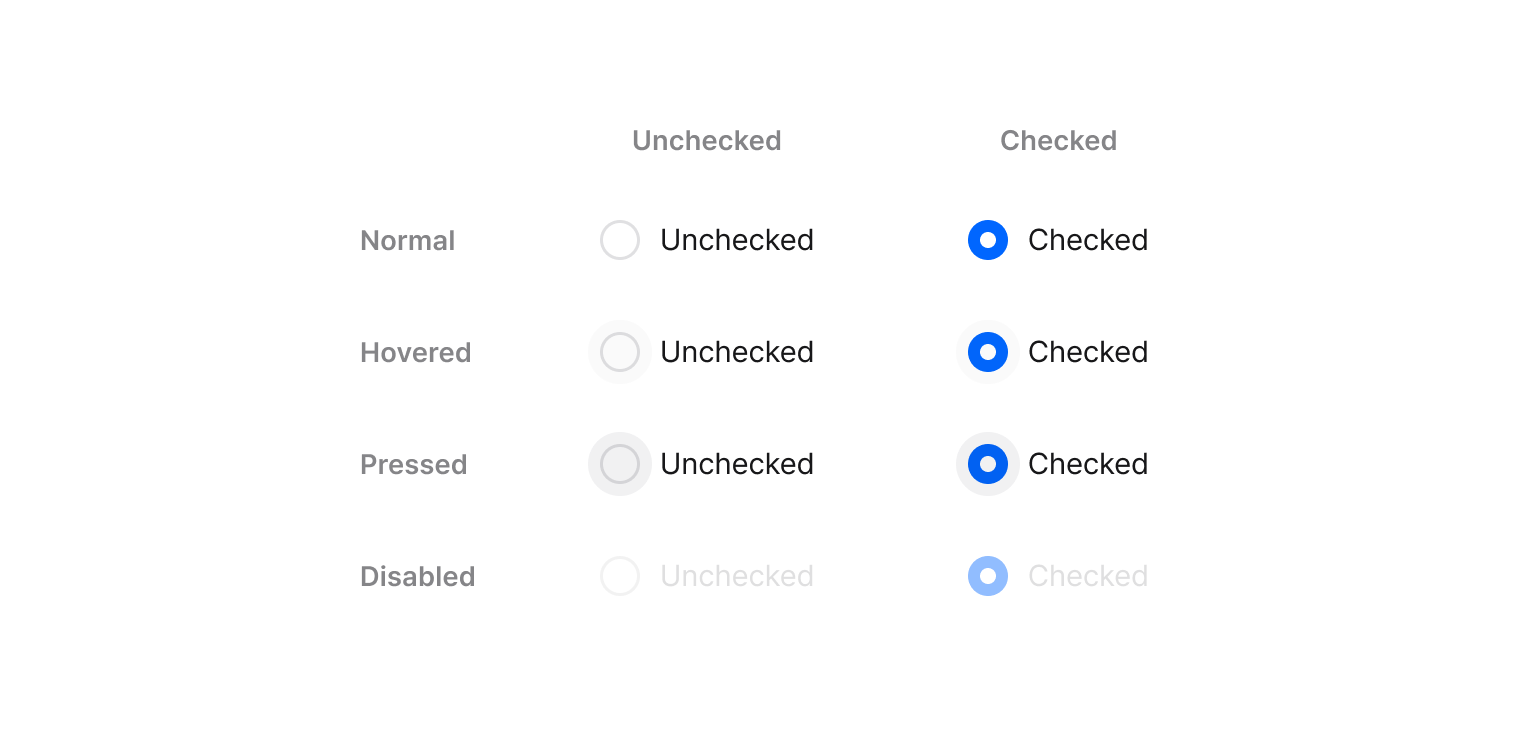Select the Normal unchecked radio button
This screenshot has width=1520, height=740.
(x=620, y=240)
